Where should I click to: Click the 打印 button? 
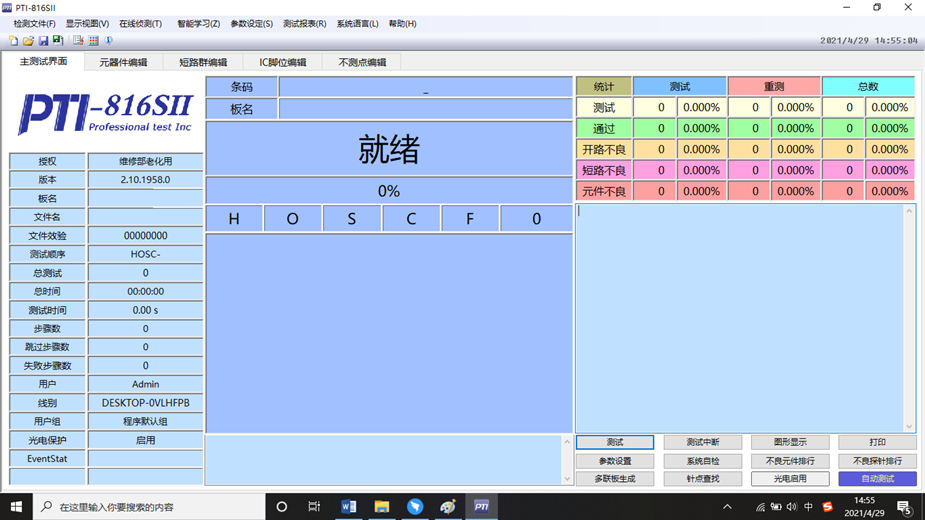877,442
